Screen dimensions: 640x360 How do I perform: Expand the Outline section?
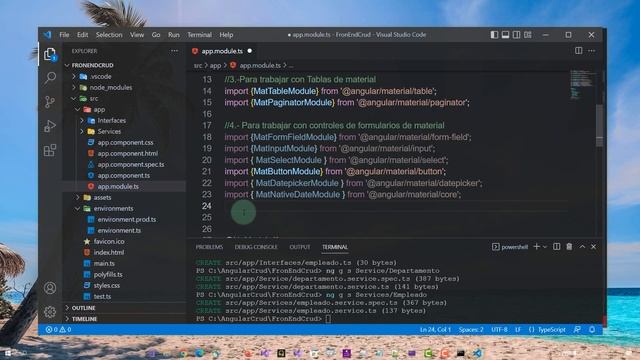(83, 308)
